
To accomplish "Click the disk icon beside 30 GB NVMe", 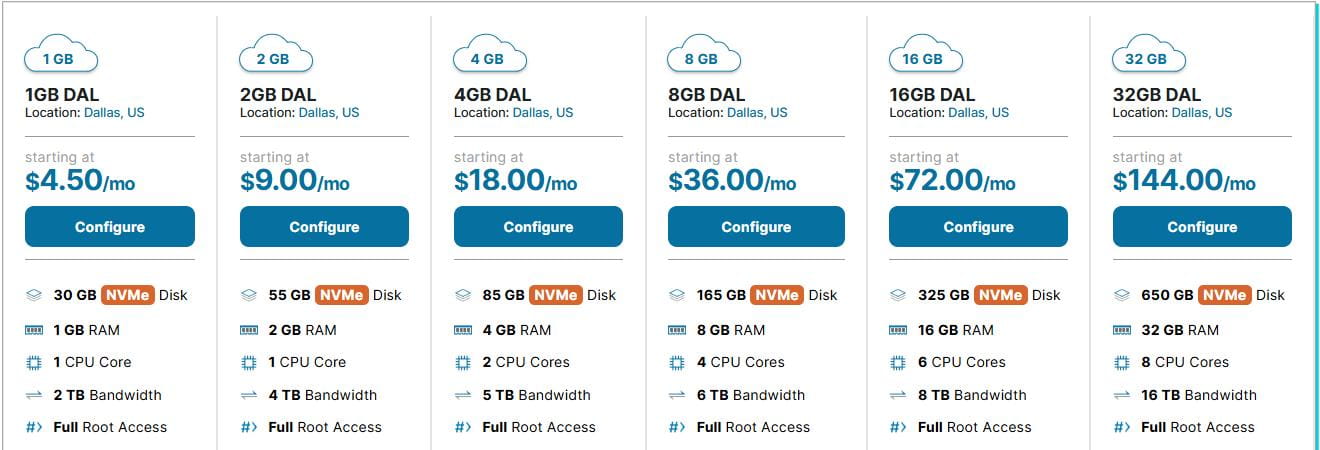I will click(33, 295).
